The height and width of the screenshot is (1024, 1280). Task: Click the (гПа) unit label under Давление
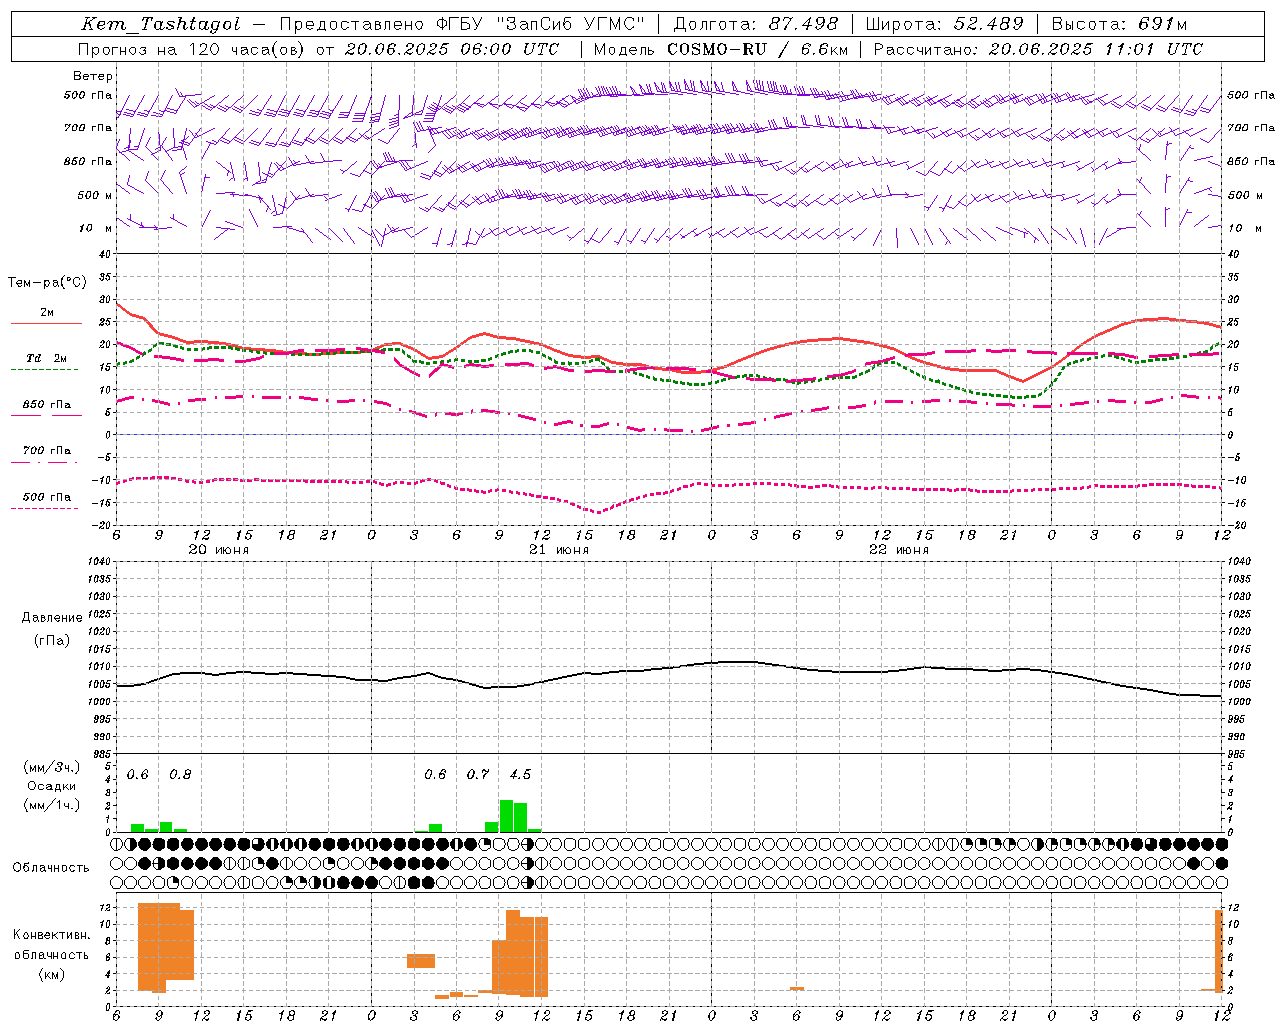pos(52,640)
